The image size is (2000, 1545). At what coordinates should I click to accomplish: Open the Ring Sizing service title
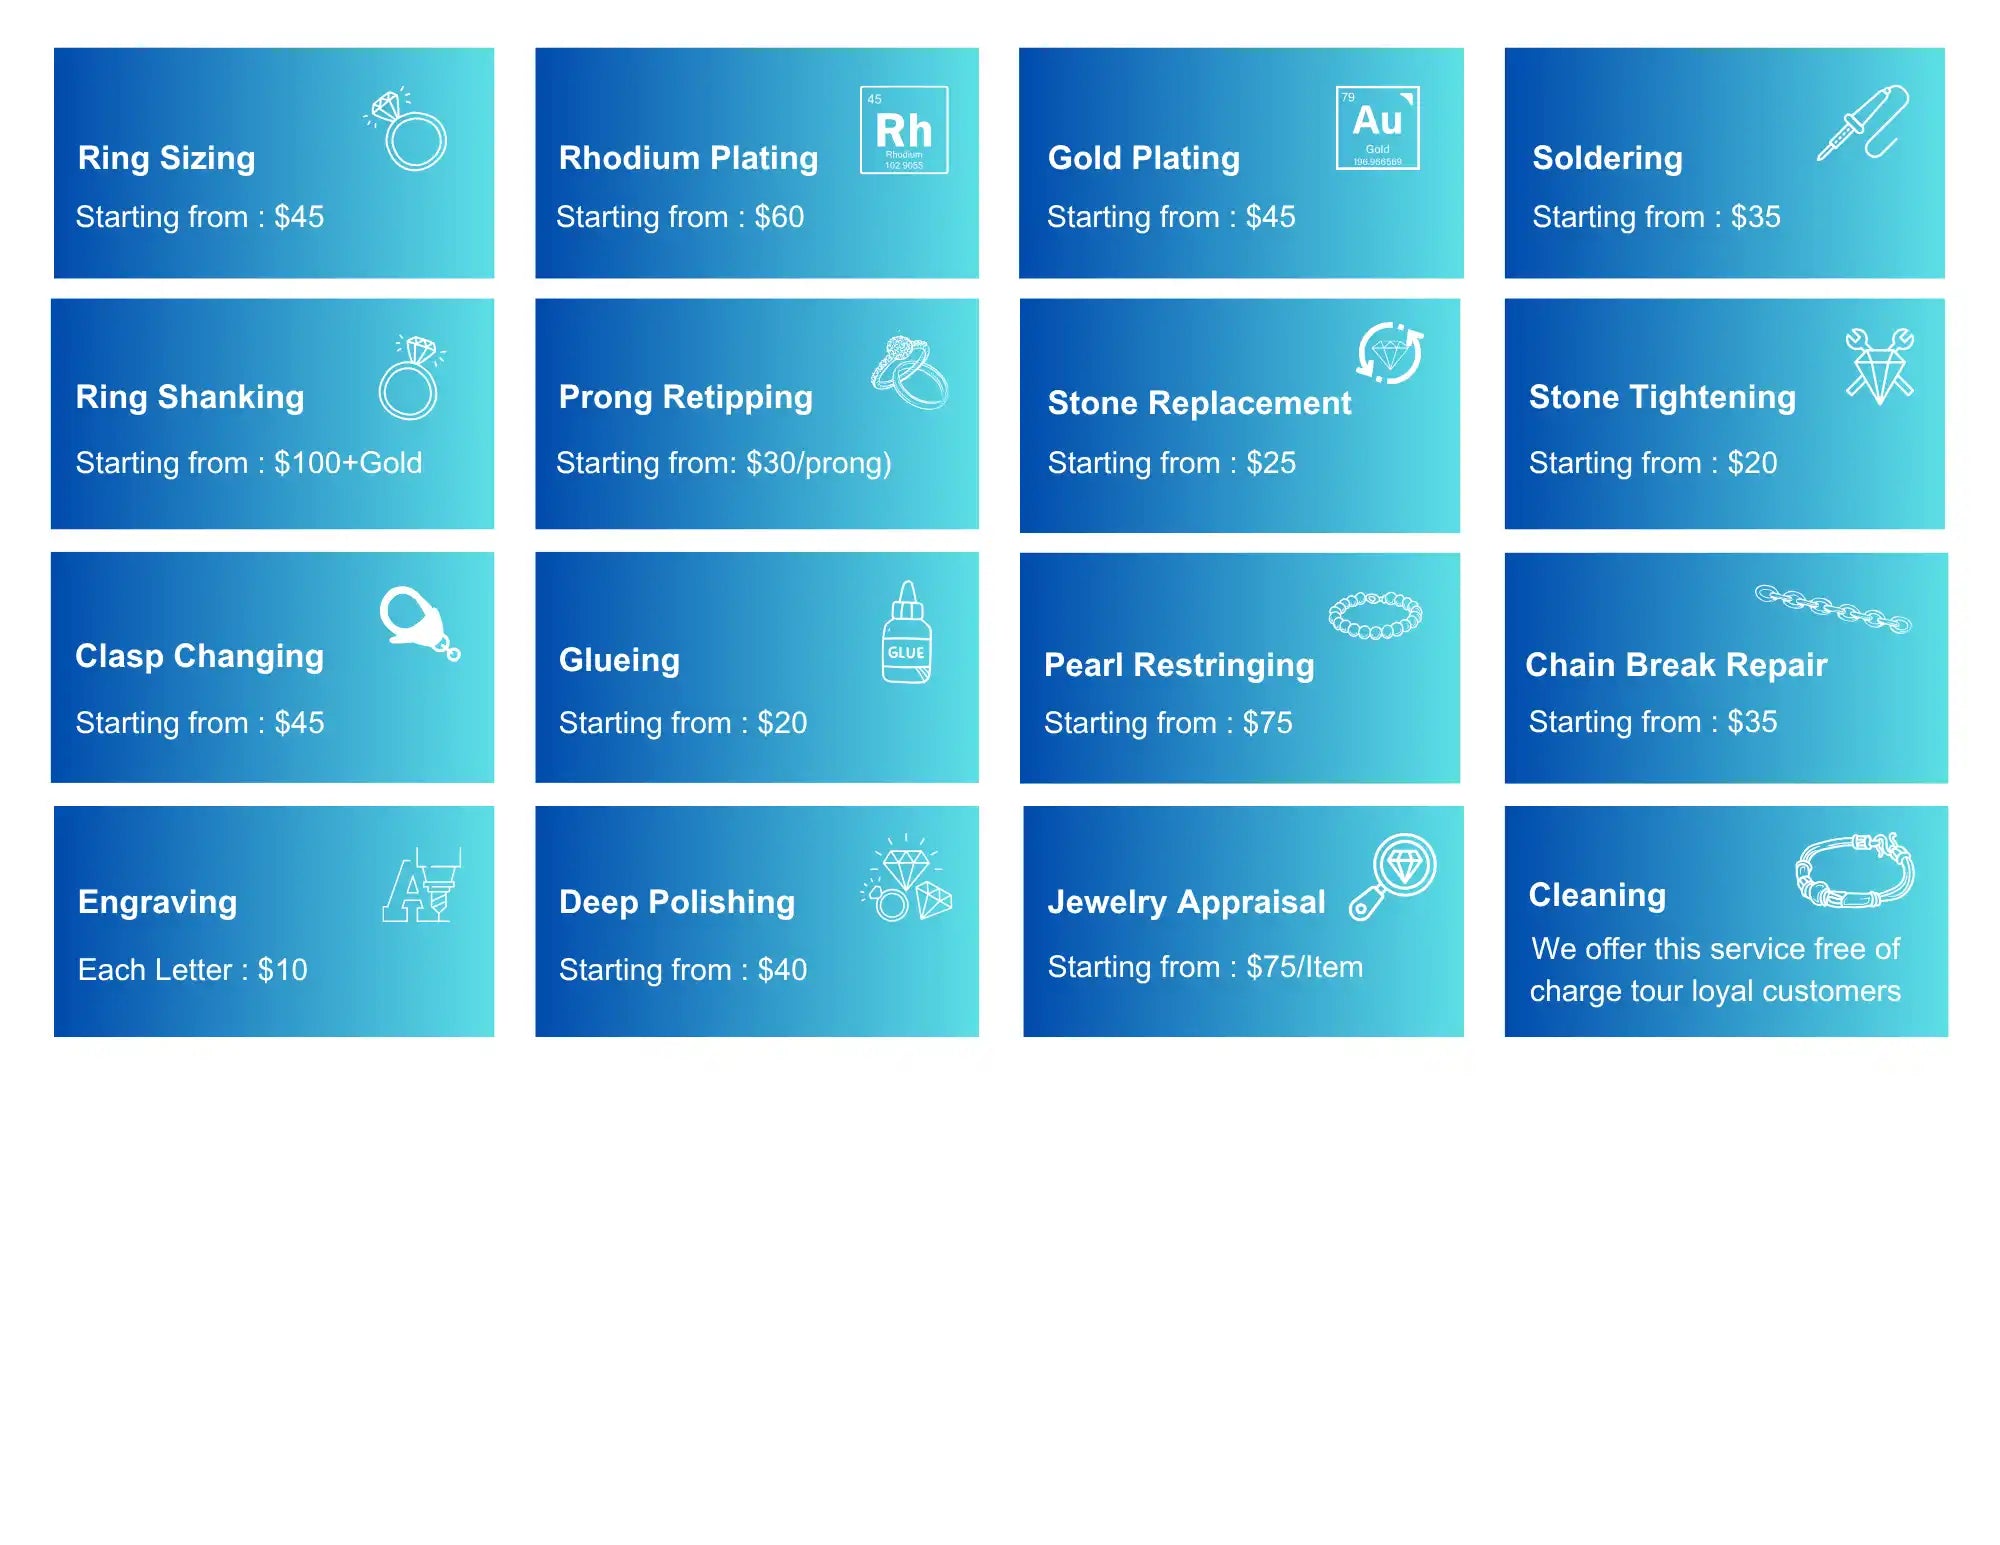(x=167, y=158)
